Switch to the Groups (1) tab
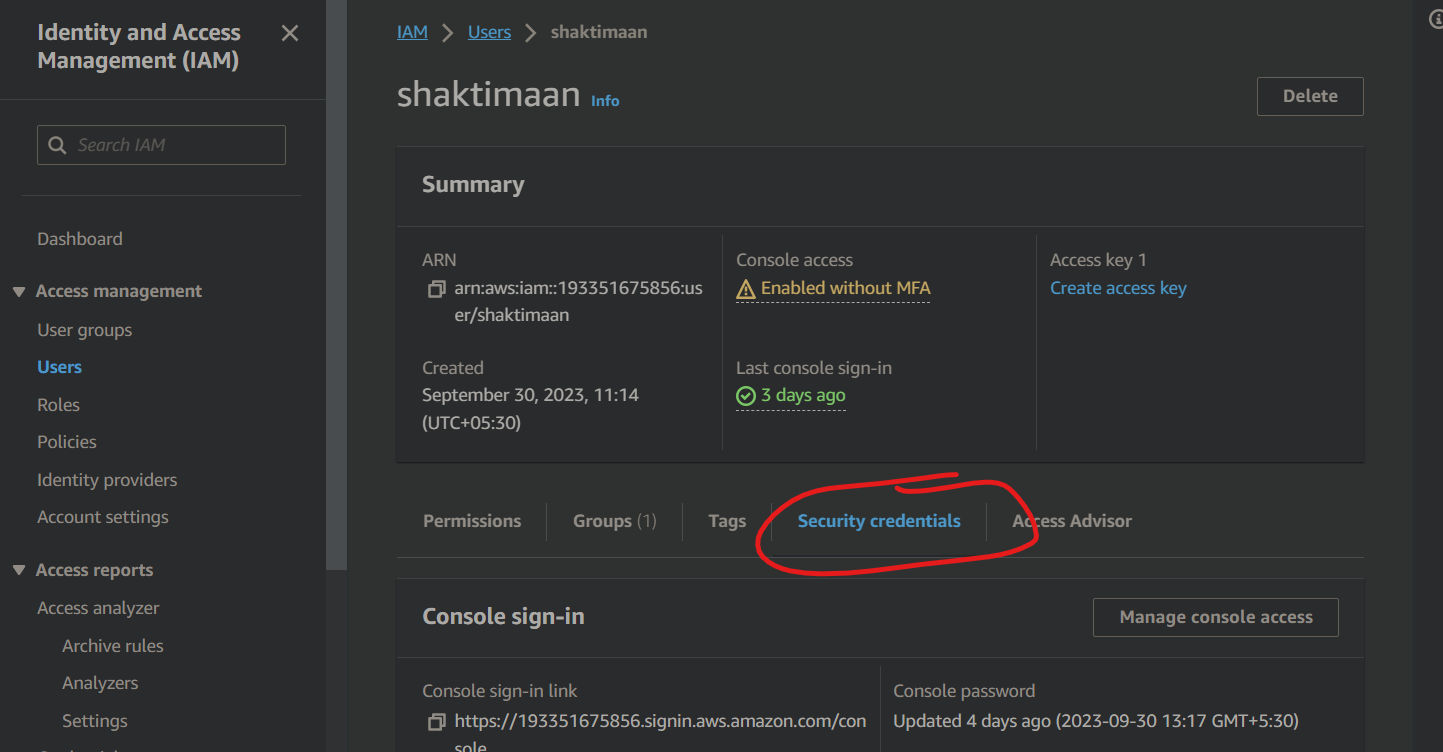This screenshot has height=752, width=1443. point(614,521)
